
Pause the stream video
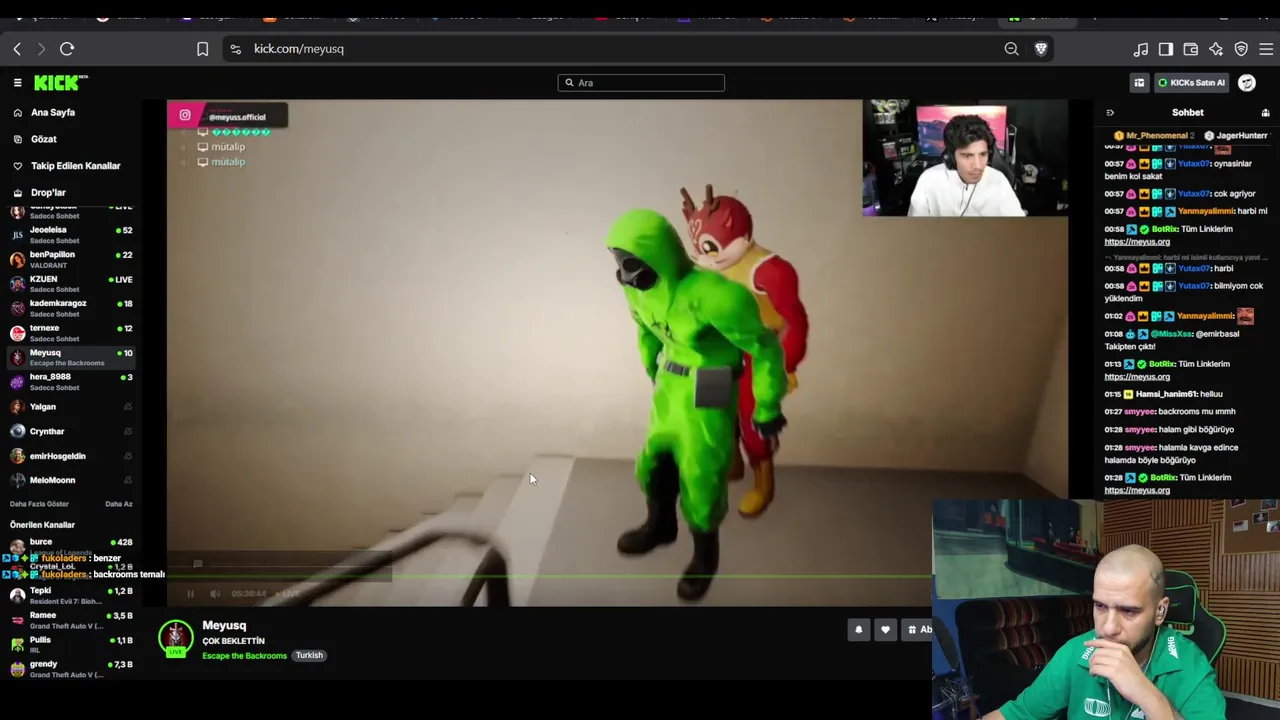[190, 594]
